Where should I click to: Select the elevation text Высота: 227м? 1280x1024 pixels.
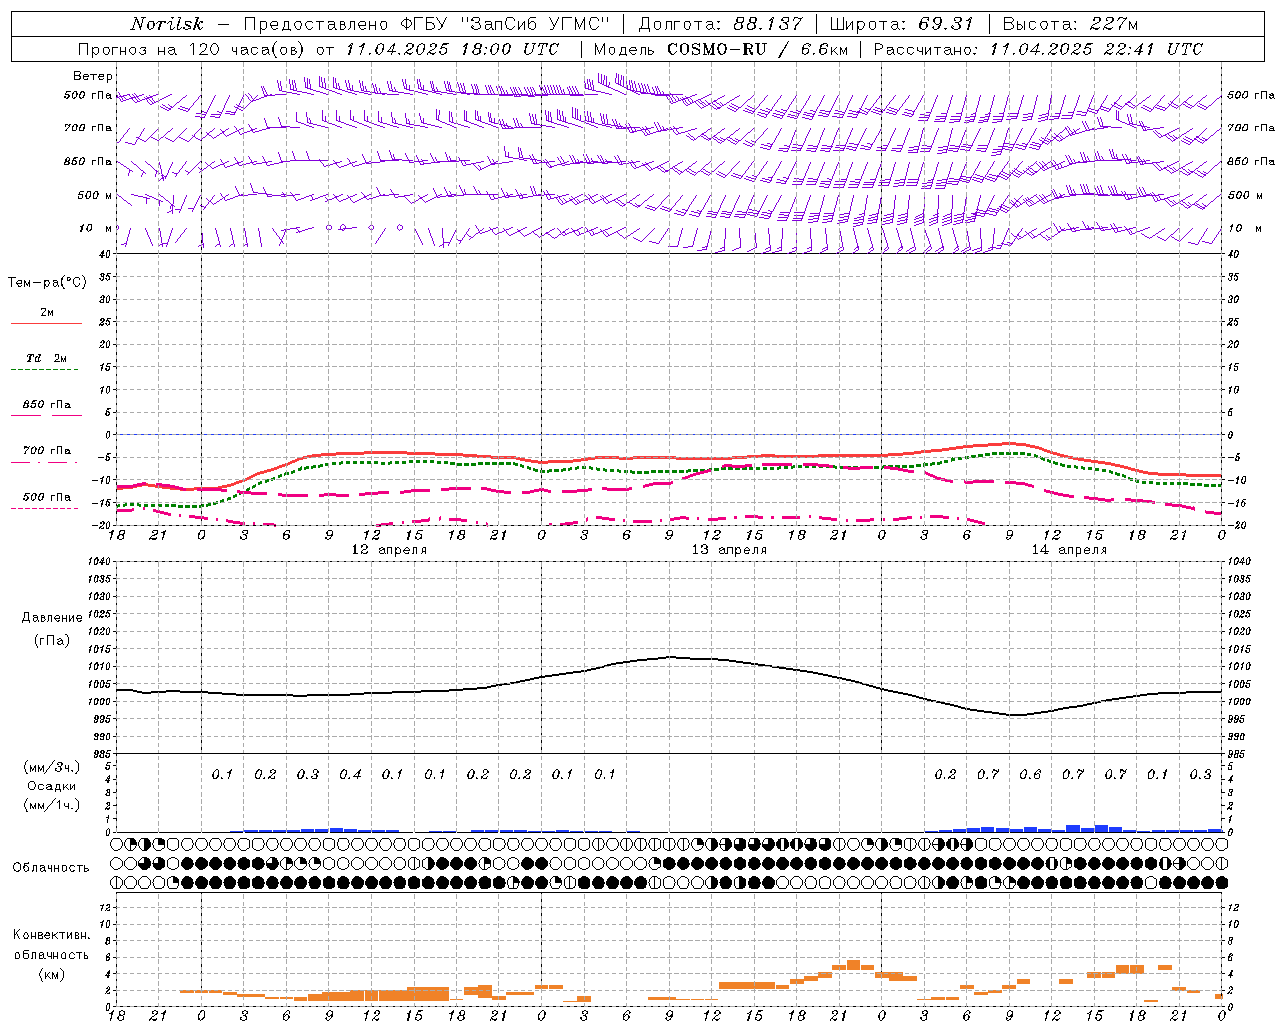[x=1070, y=24]
